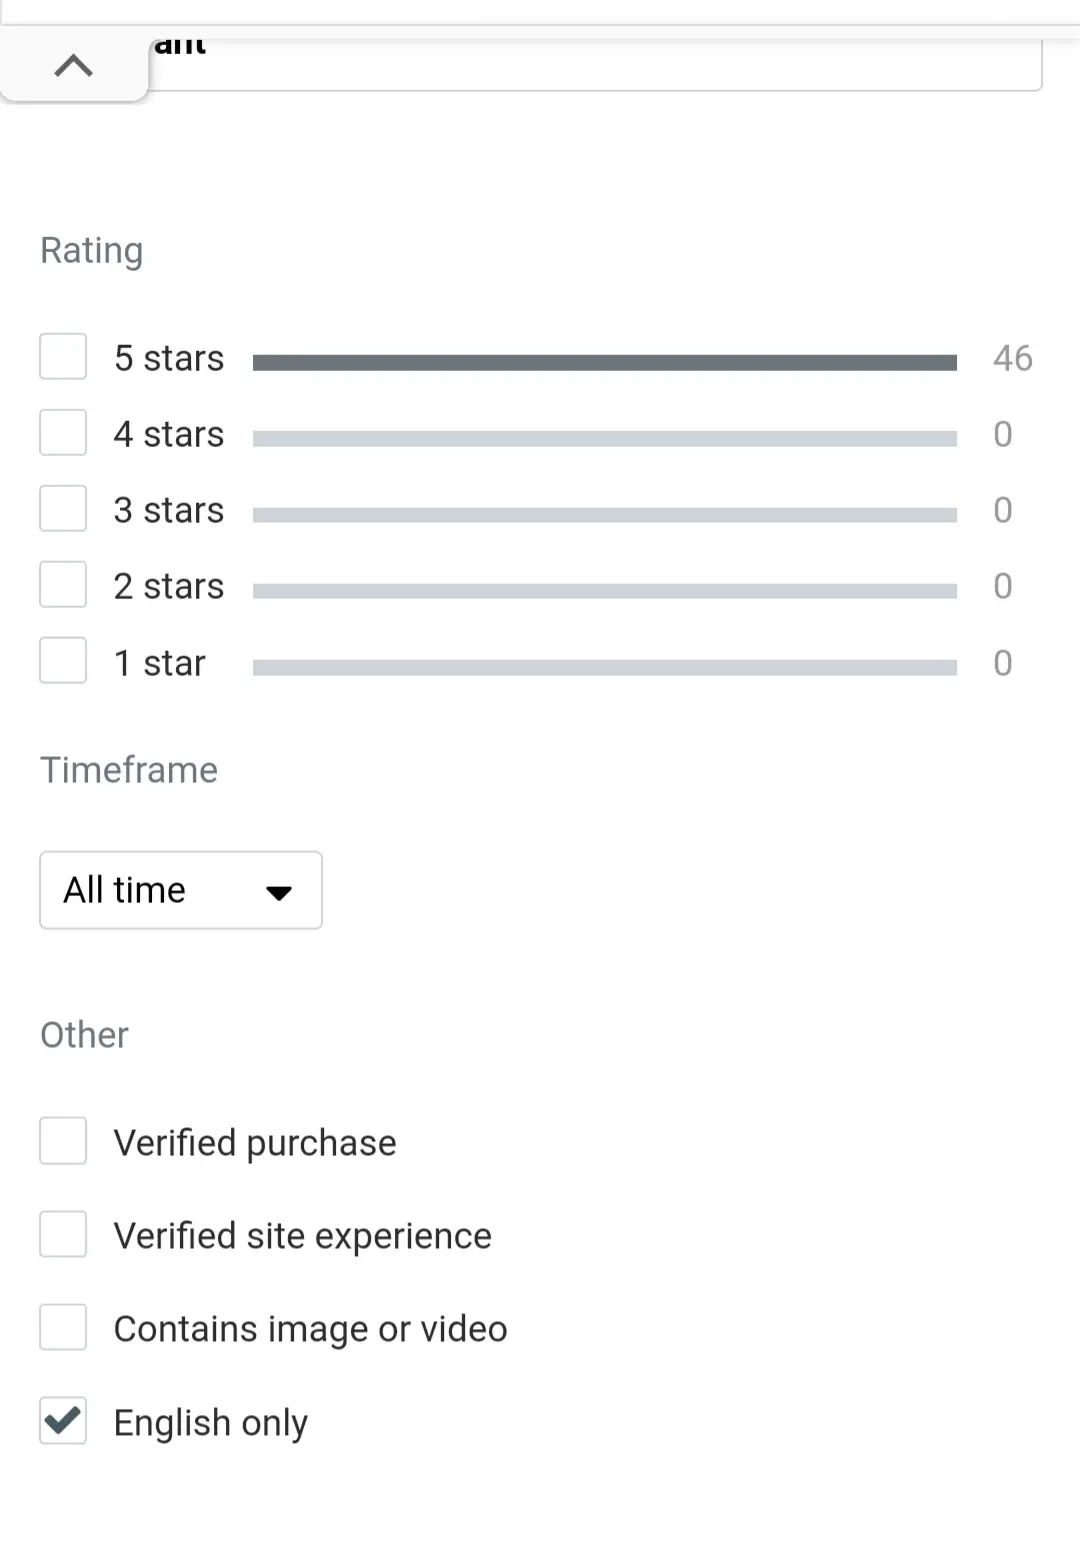Click the Timeframe section heading
This screenshot has width=1080, height=1553.
click(128, 770)
